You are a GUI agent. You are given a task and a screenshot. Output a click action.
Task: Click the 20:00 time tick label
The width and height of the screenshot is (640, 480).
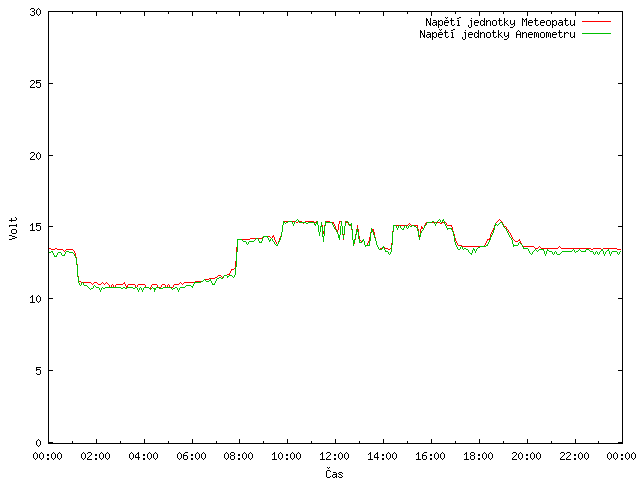[x=527, y=456]
